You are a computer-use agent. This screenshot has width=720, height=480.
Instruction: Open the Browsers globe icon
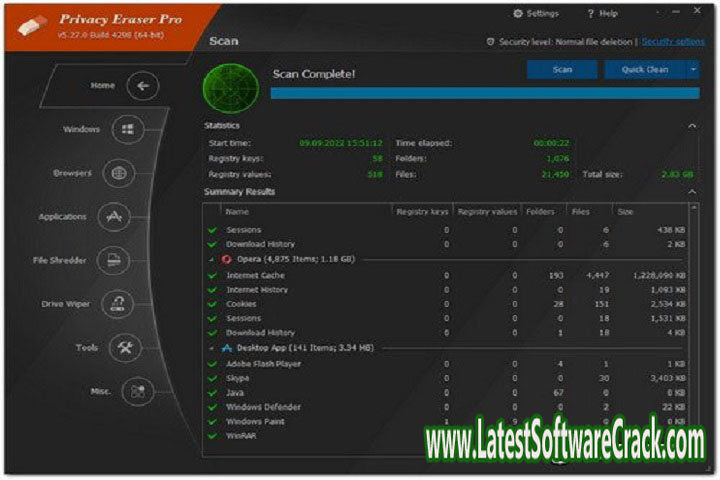(119, 173)
